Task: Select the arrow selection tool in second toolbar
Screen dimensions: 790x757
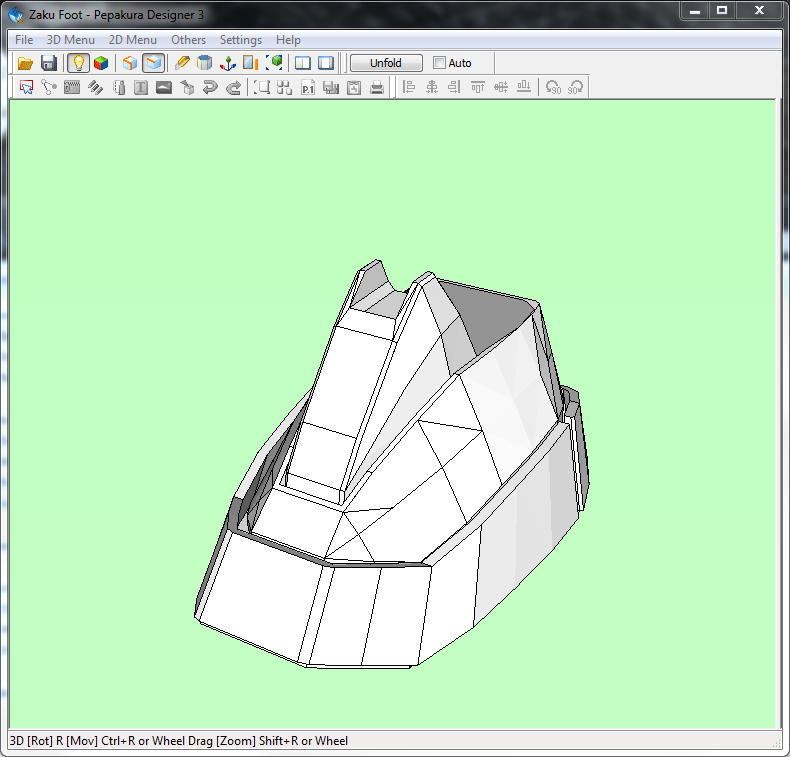Action: [x=27, y=88]
